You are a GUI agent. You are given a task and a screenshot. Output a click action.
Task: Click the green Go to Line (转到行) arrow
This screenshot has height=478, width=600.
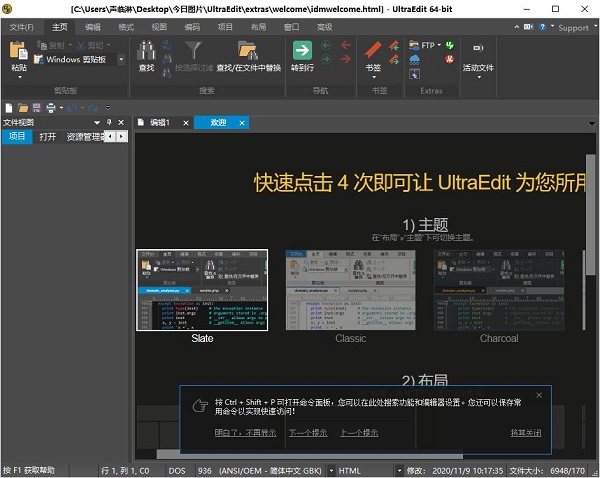click(x=302, y=50)
